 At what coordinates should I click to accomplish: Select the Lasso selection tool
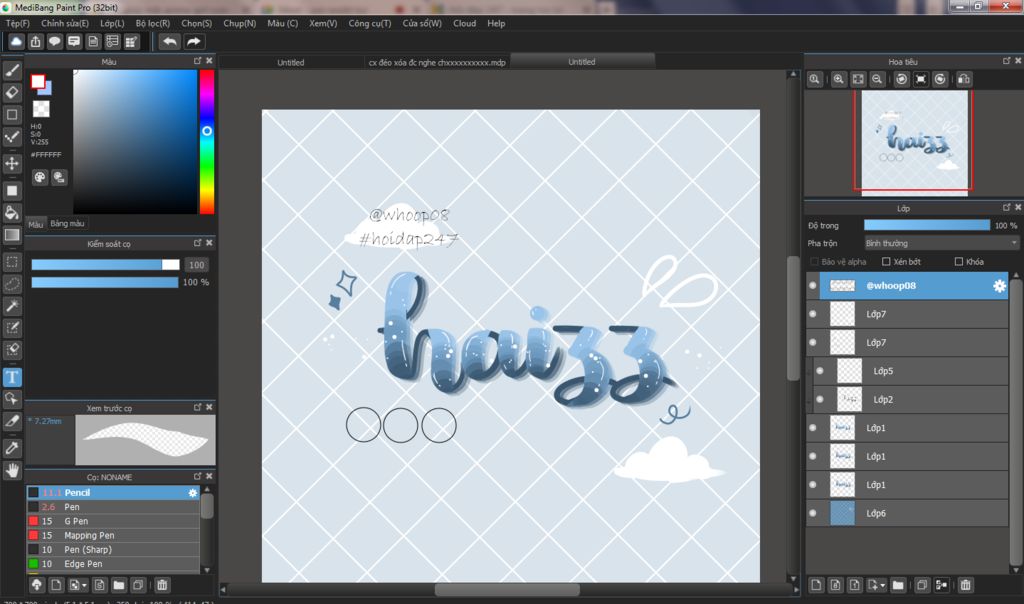12,284
